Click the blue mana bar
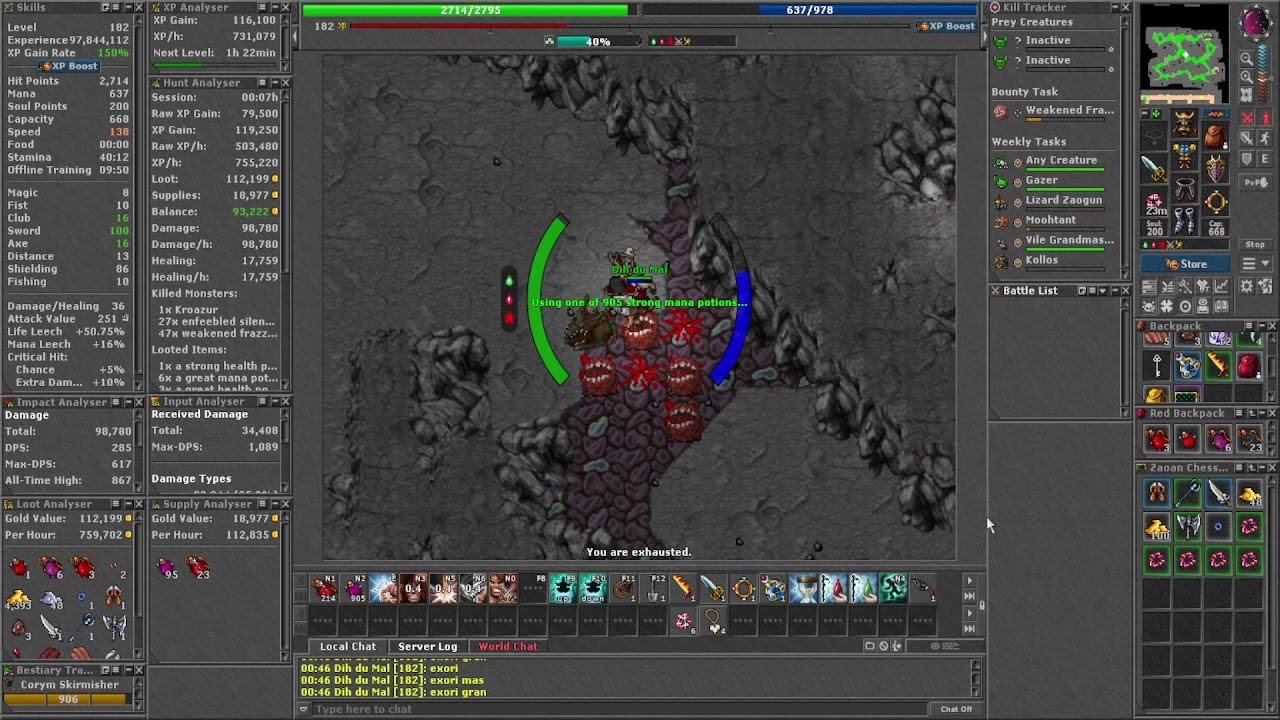This screenshot has width=1280, height=720. point(810,10)
